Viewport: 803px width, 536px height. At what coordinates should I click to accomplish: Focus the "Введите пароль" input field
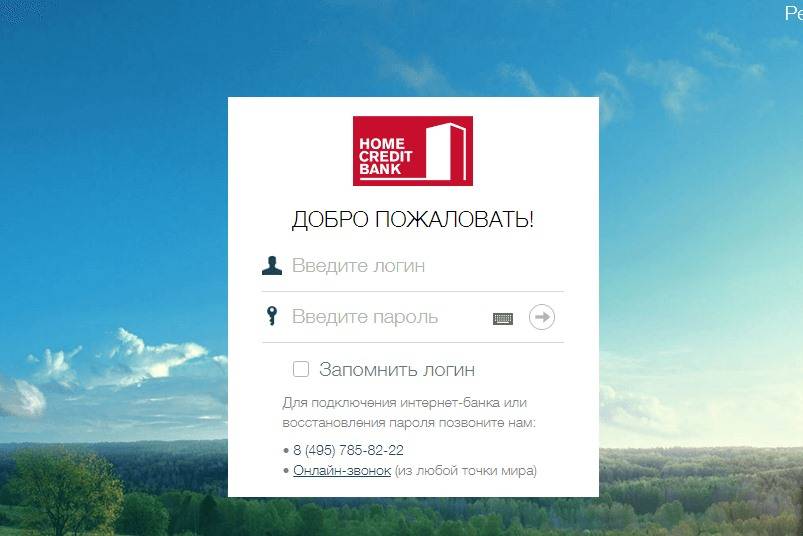385,317
